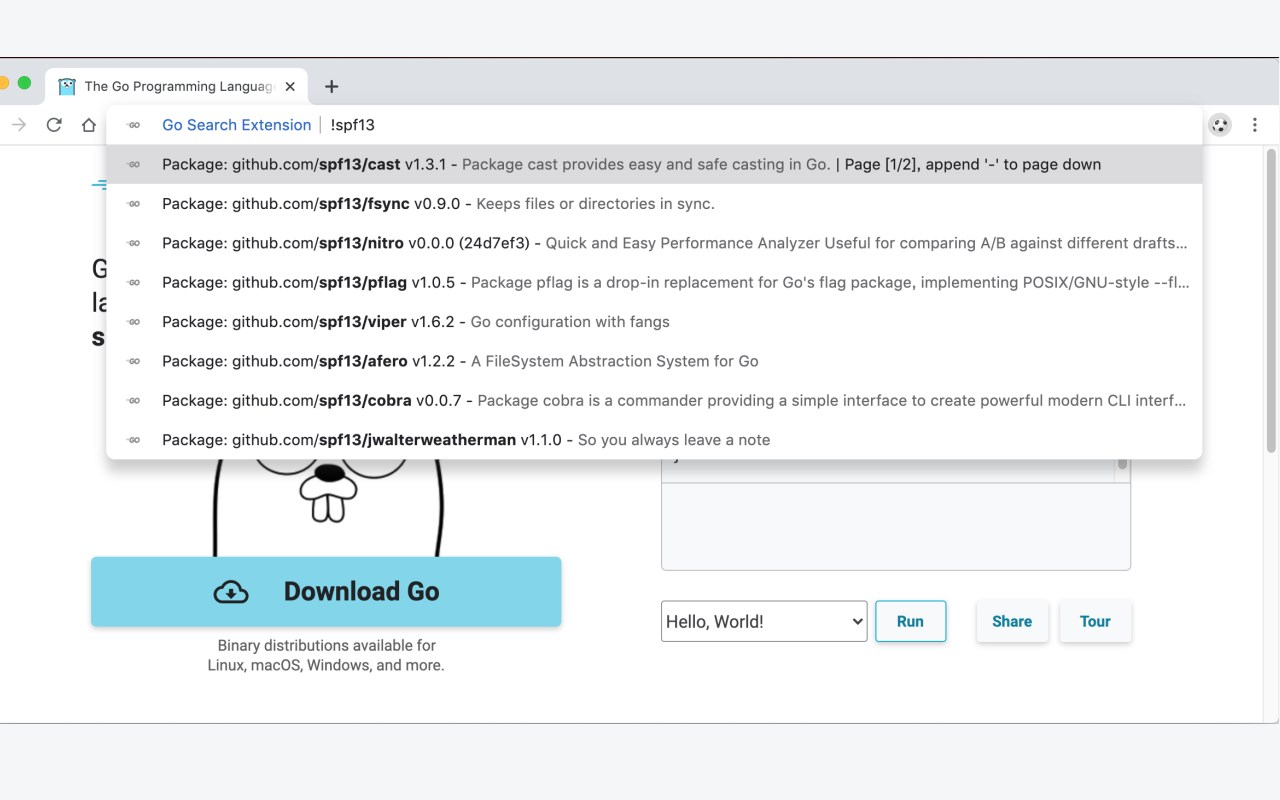Choose the spf13/fsync v0.9.0 suggestion
The width and height of the screenshot is (1280, 800).
[654, 204]
